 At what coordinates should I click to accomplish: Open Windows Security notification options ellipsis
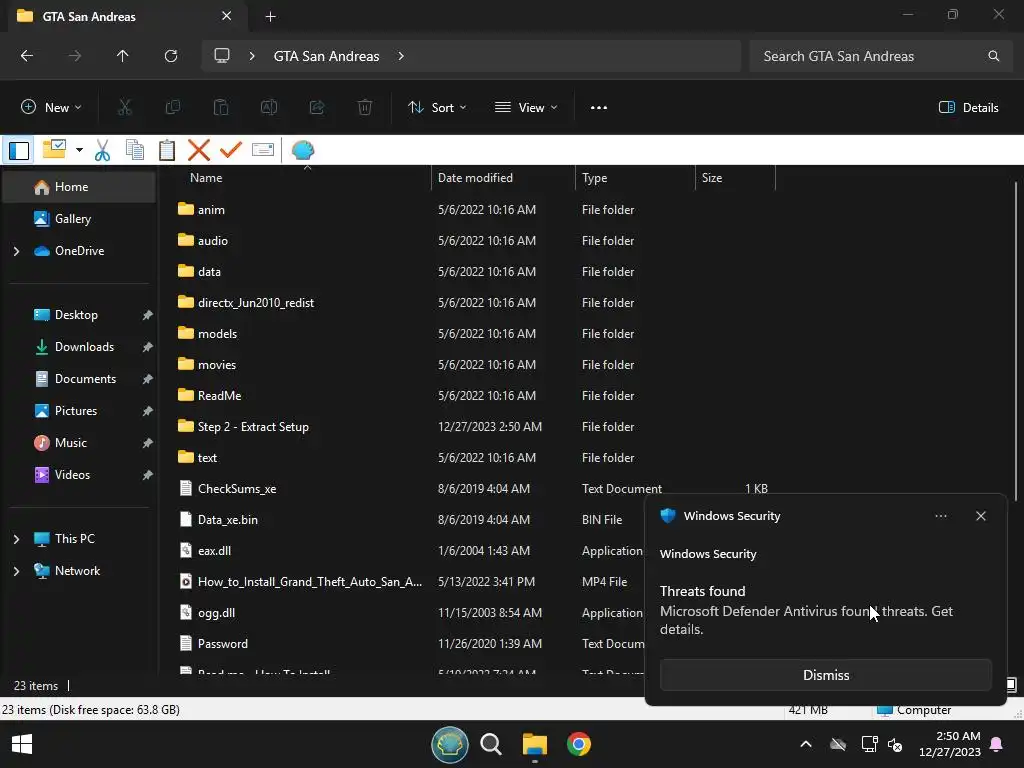[x=940, y=516]
